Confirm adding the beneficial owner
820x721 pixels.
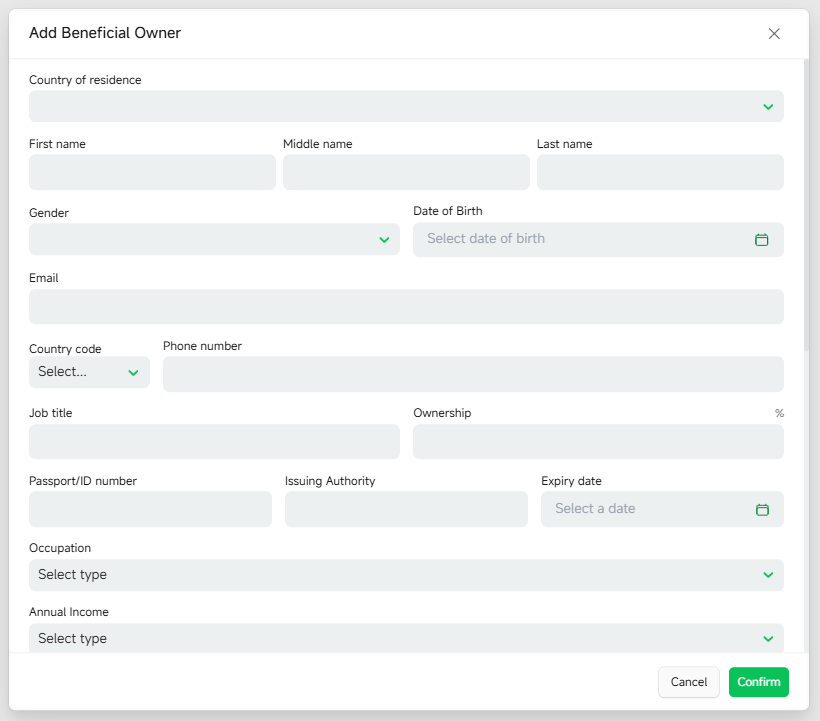(759, 682)
